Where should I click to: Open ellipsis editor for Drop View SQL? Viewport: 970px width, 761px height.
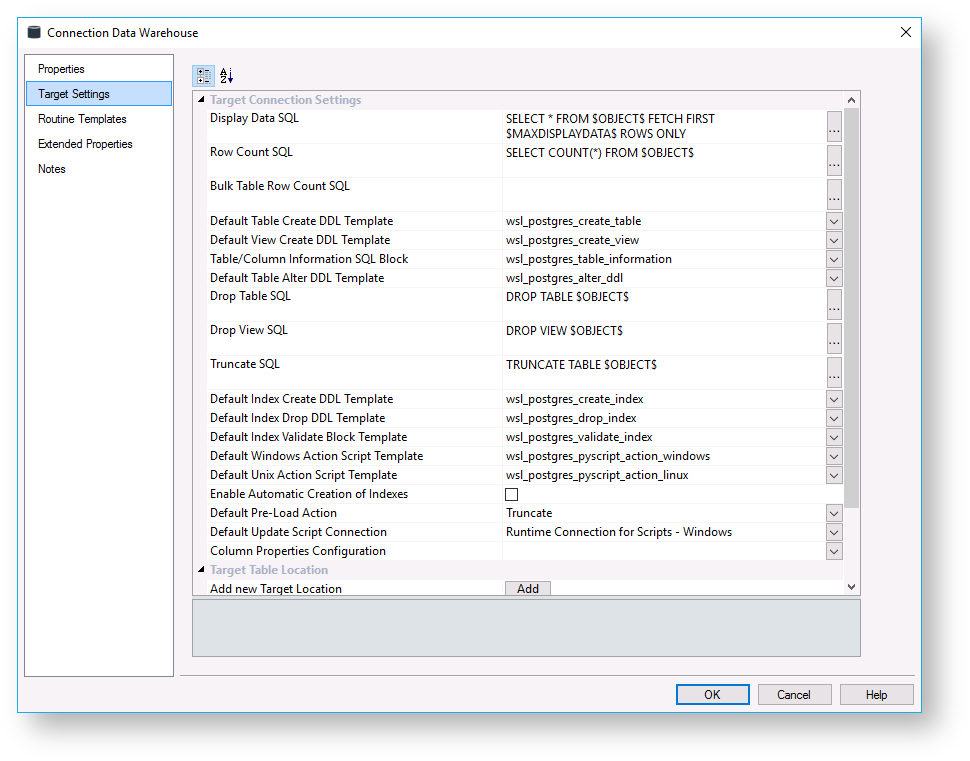click(x=834, y=338)
